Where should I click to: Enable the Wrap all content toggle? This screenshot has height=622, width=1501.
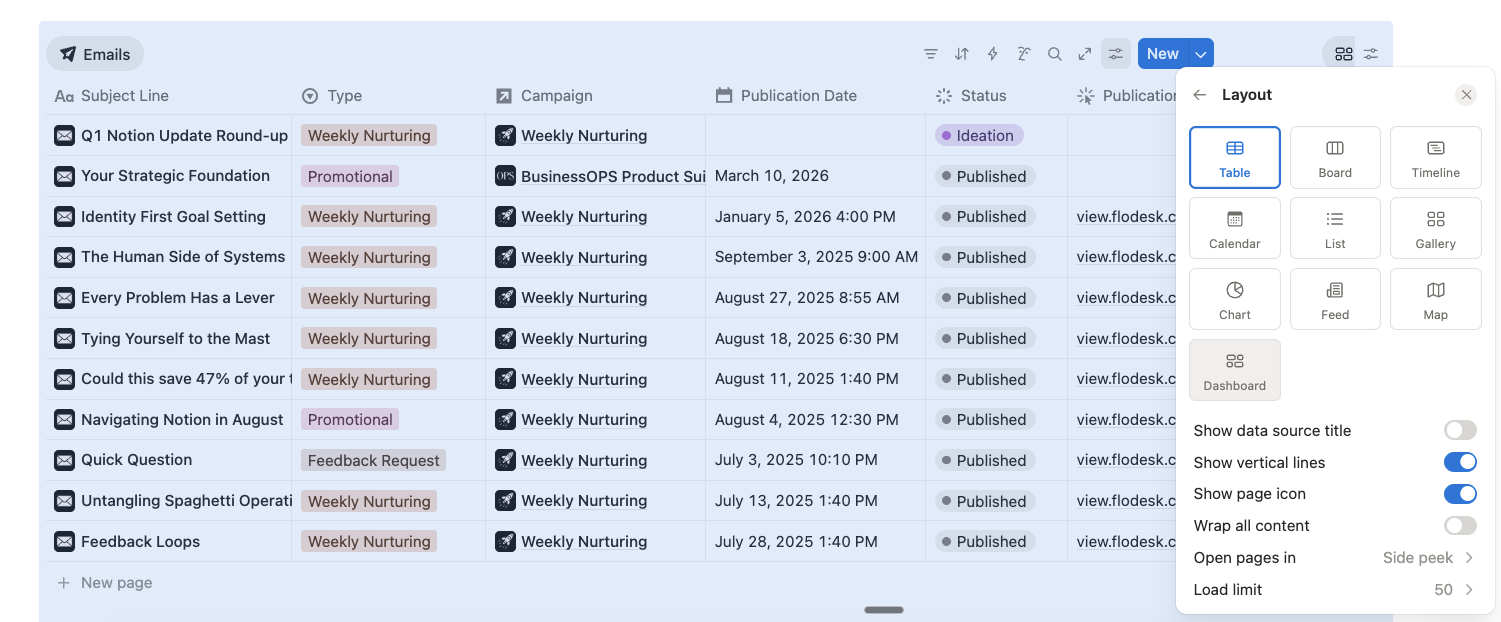coord(1460,525)
